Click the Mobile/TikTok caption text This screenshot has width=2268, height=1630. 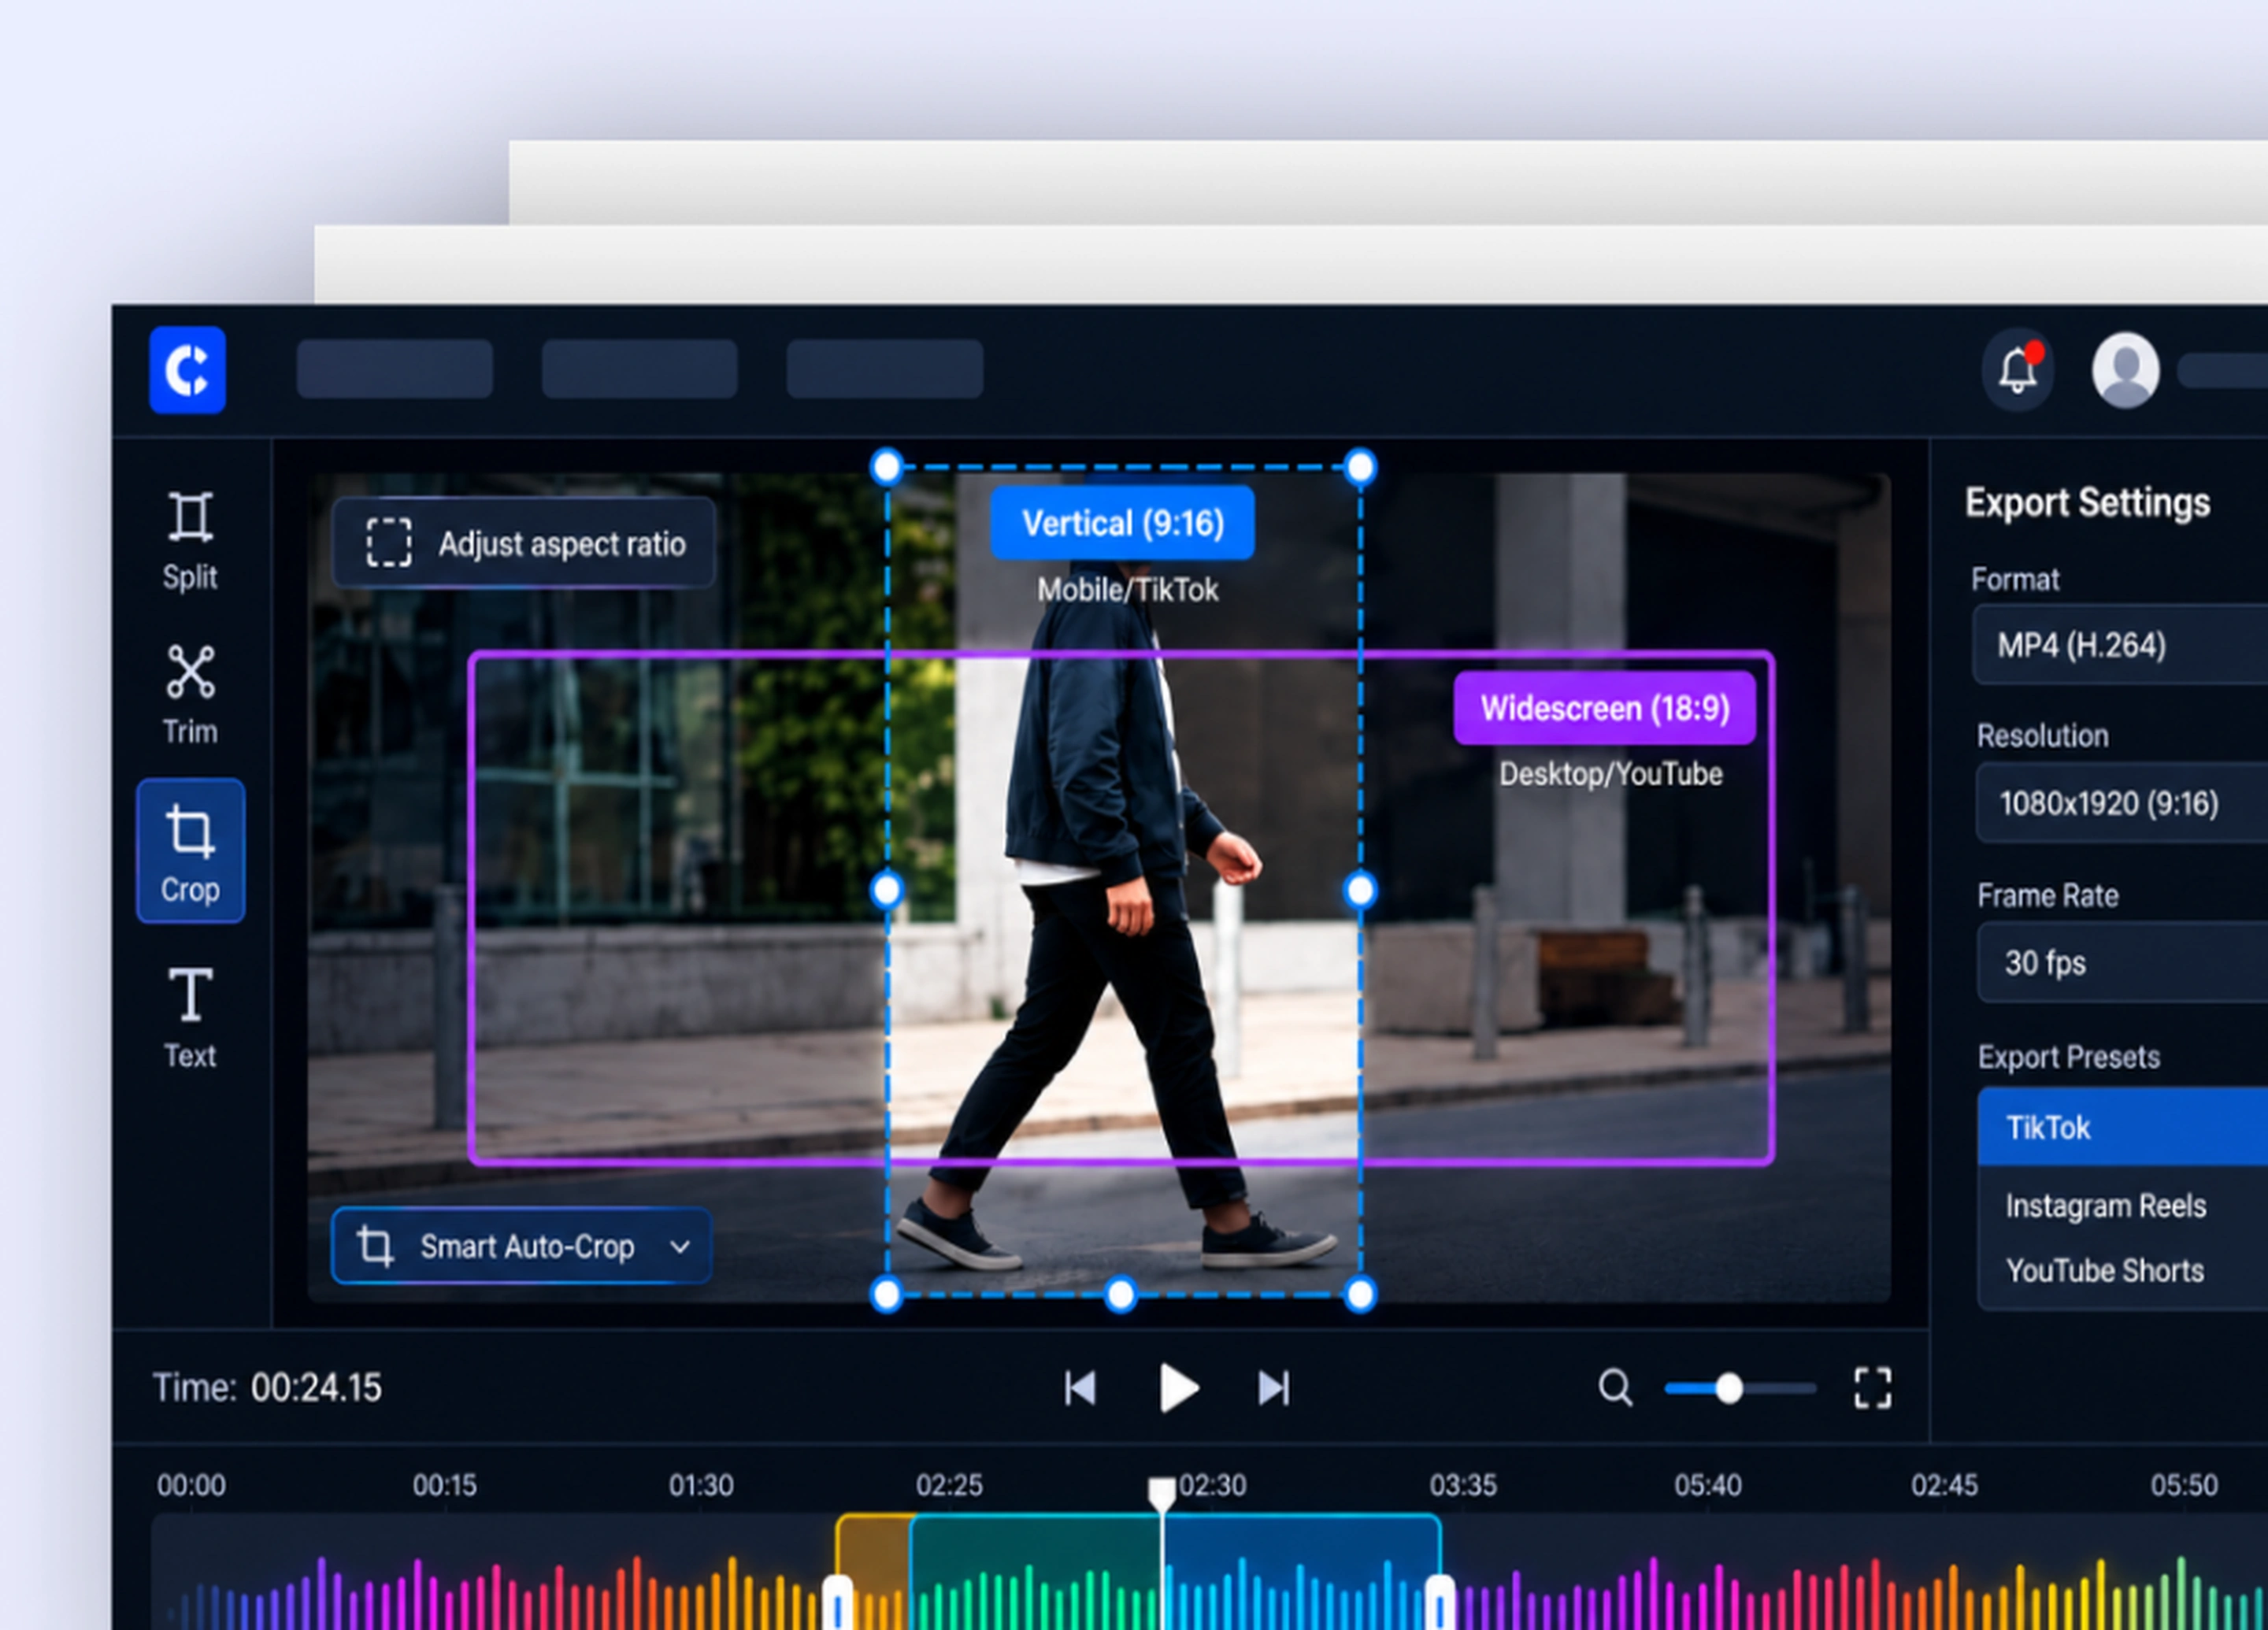click(1127, 590)
